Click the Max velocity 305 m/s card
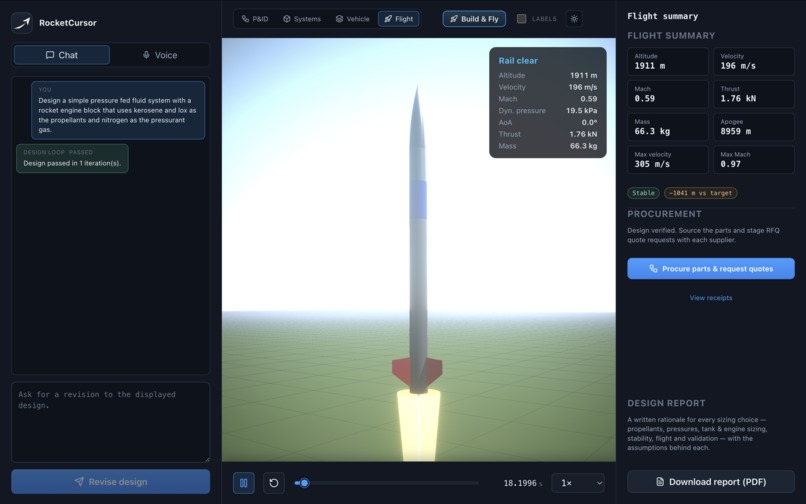 point(668,159)
